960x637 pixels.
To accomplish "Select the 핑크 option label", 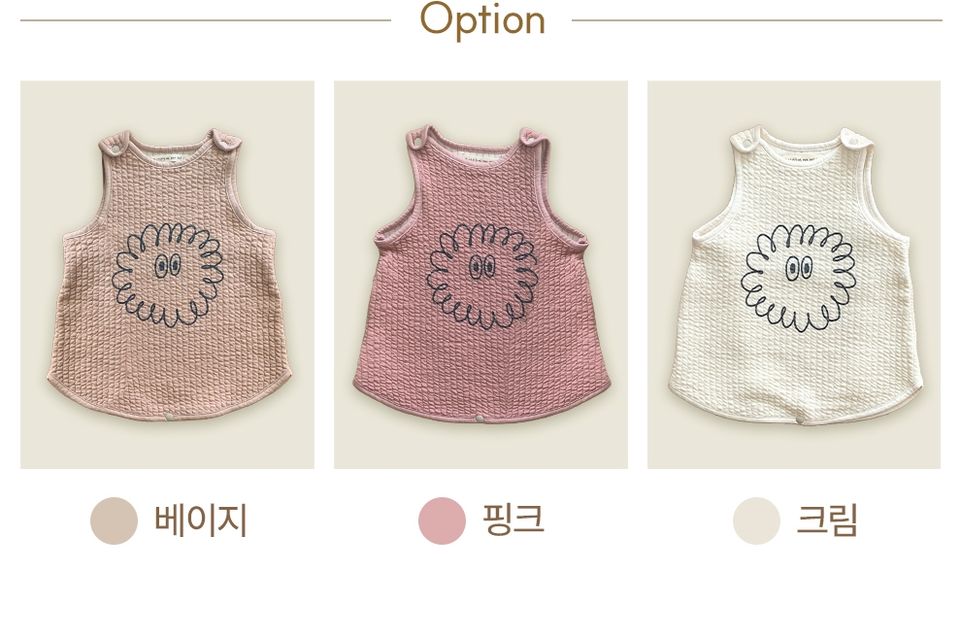I will [x=513, y=519].
